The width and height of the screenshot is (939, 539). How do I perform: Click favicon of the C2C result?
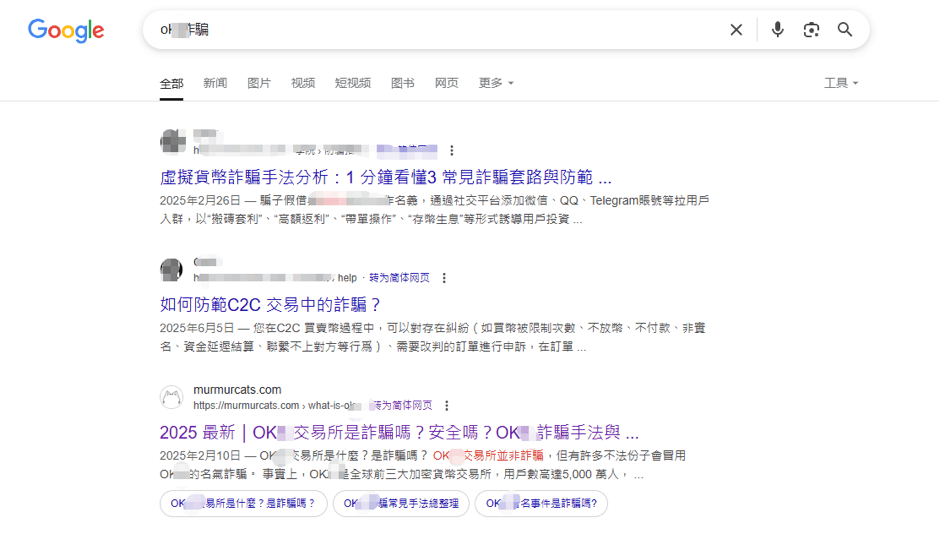[x=171, y=270]
